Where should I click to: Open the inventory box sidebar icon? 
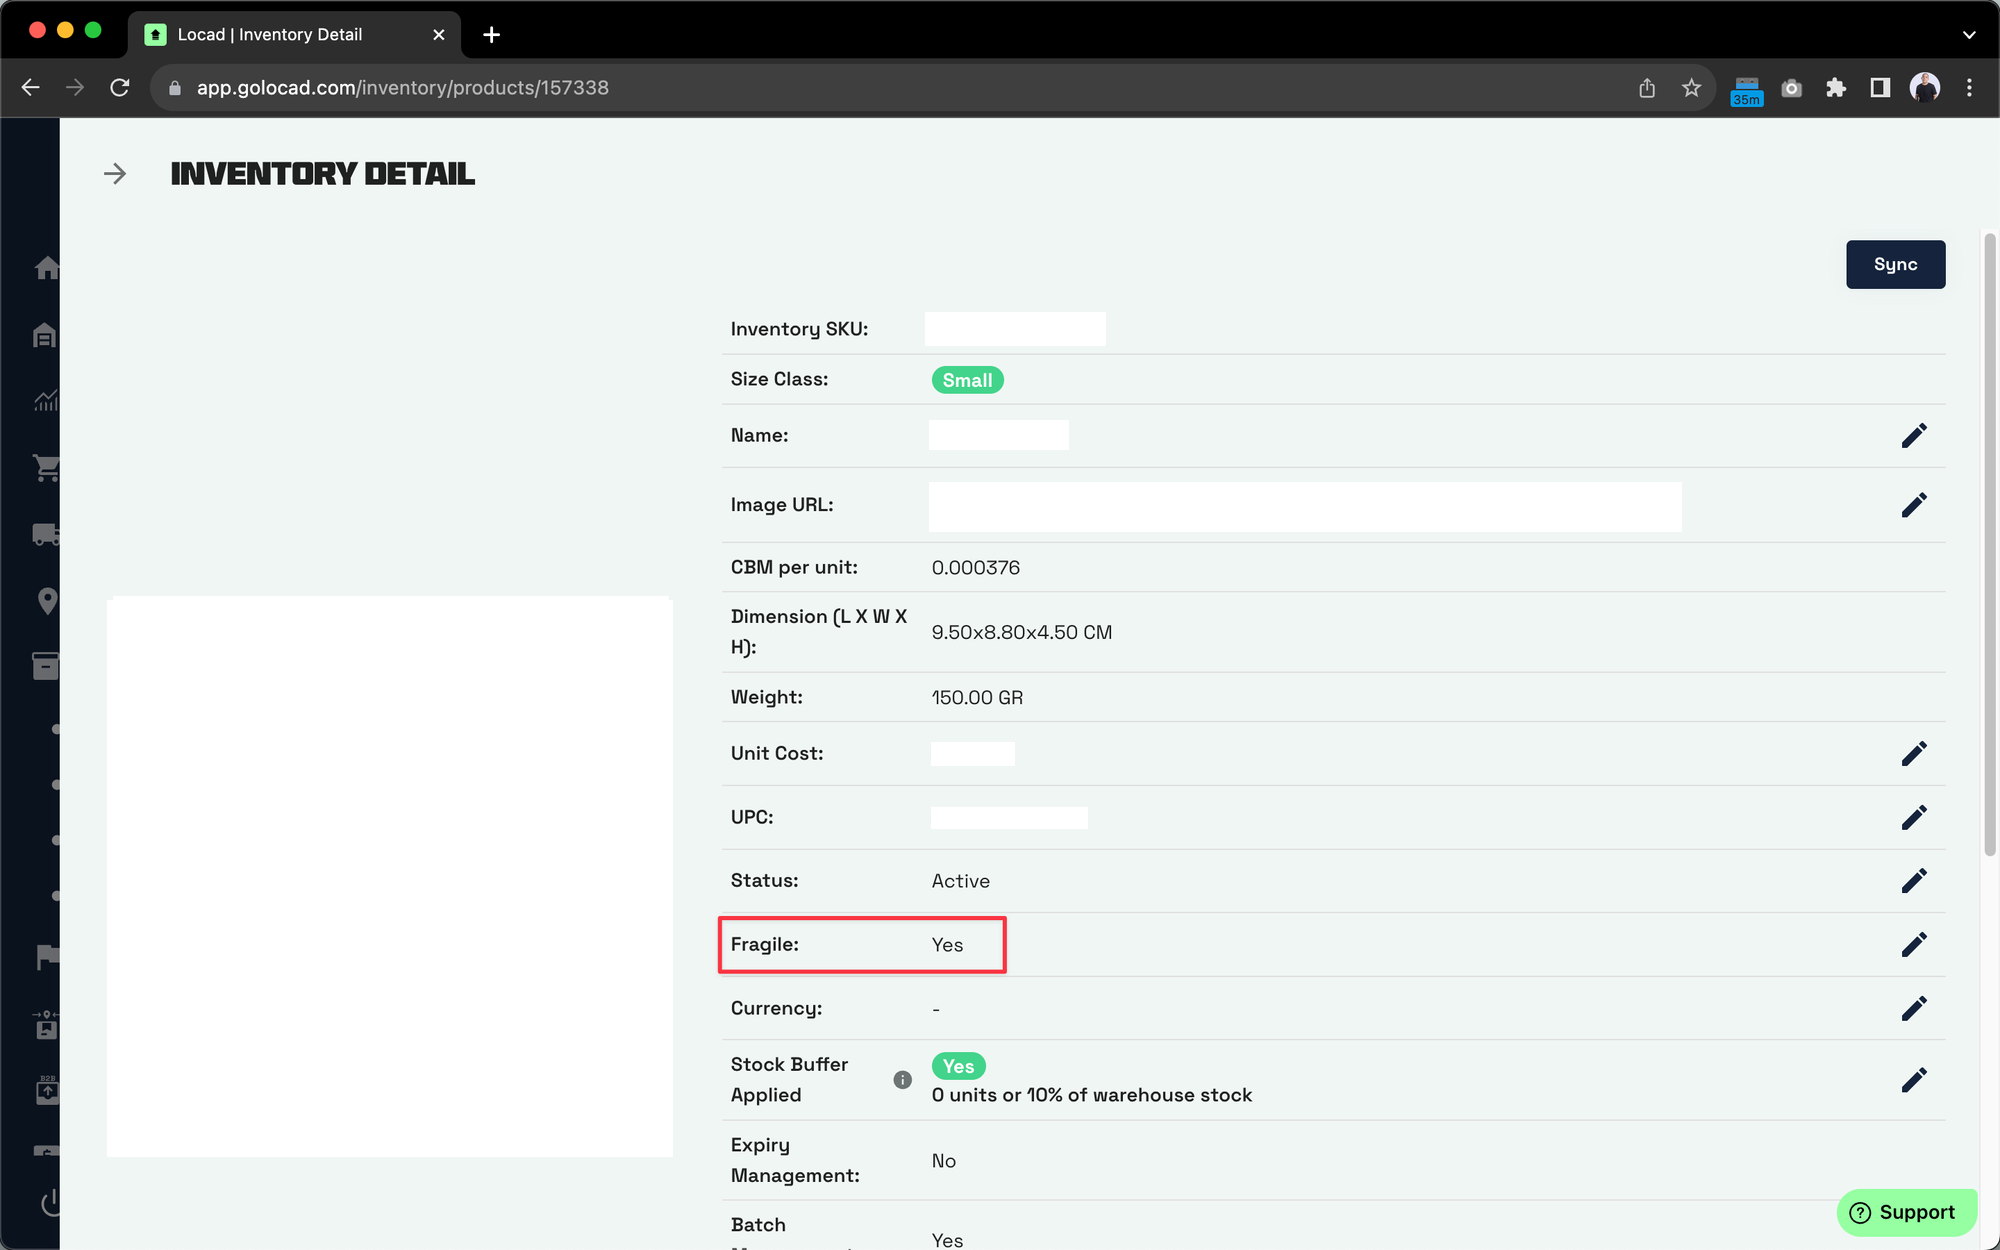coord(46,667)
